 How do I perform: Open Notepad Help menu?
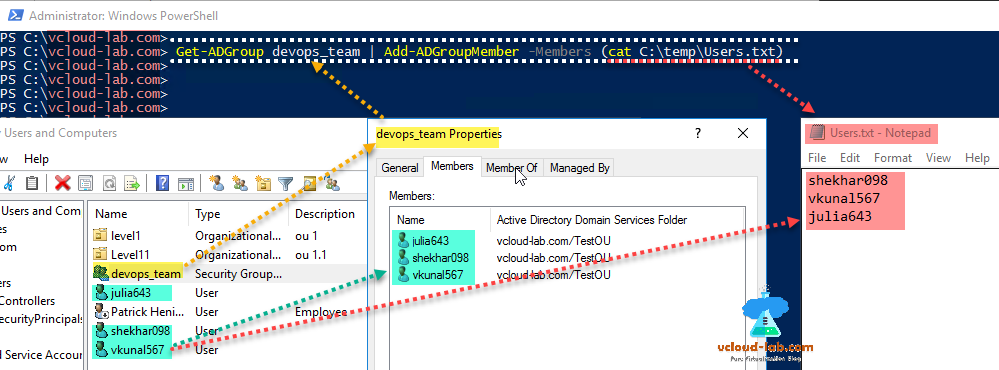pos(977,158)
